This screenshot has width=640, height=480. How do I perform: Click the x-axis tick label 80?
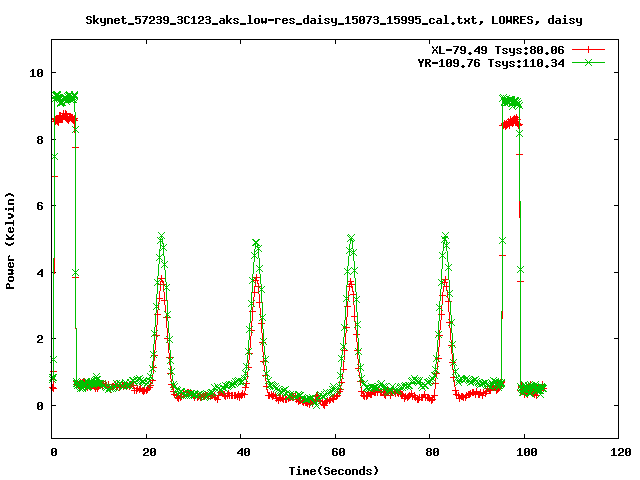point(433,452)
